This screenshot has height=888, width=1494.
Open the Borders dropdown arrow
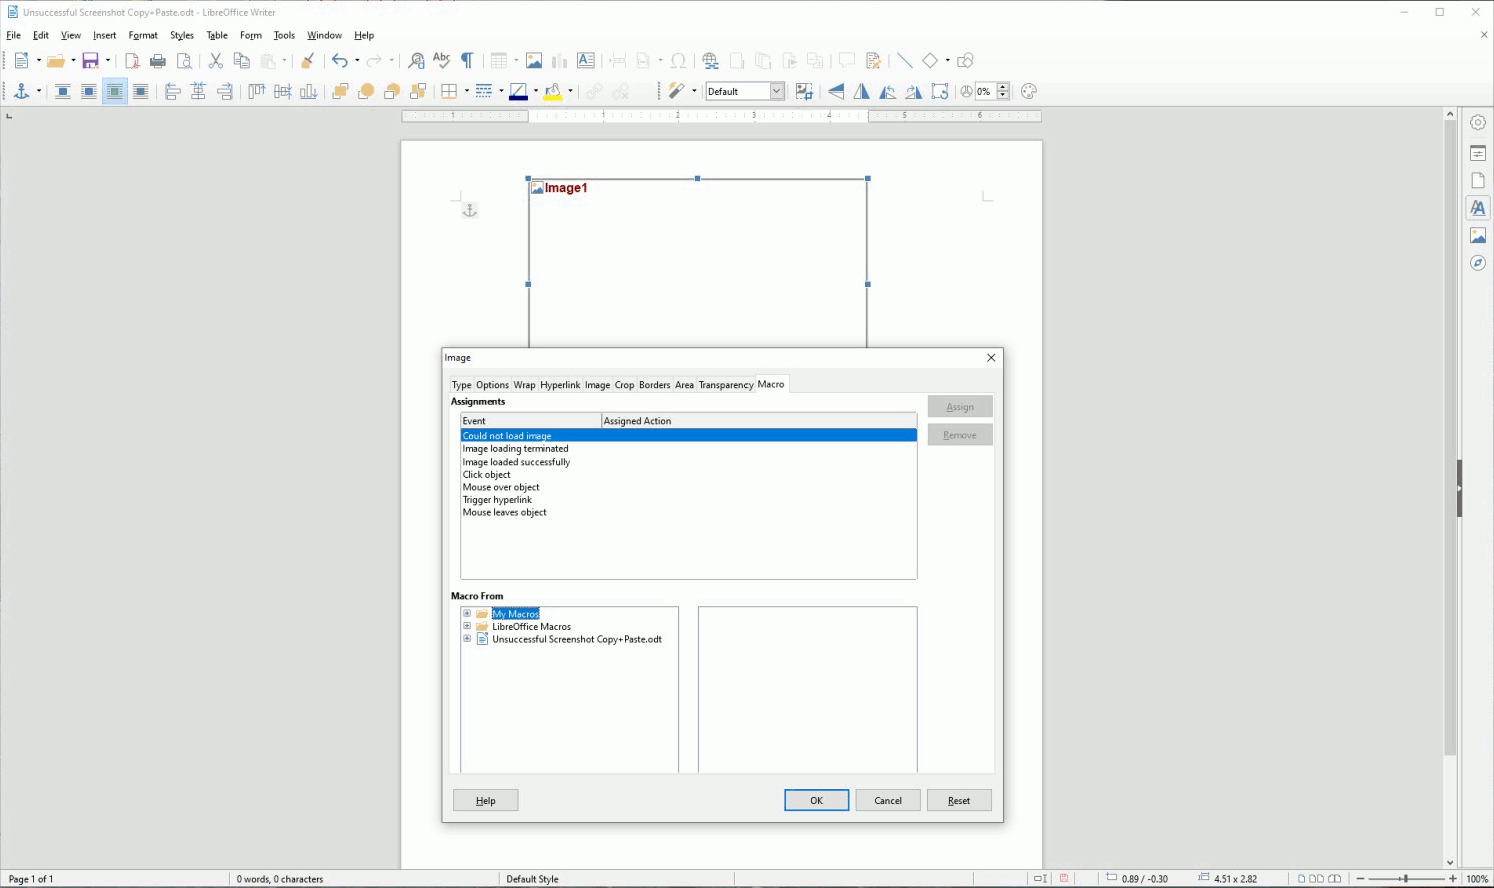(x=467, y=92)
